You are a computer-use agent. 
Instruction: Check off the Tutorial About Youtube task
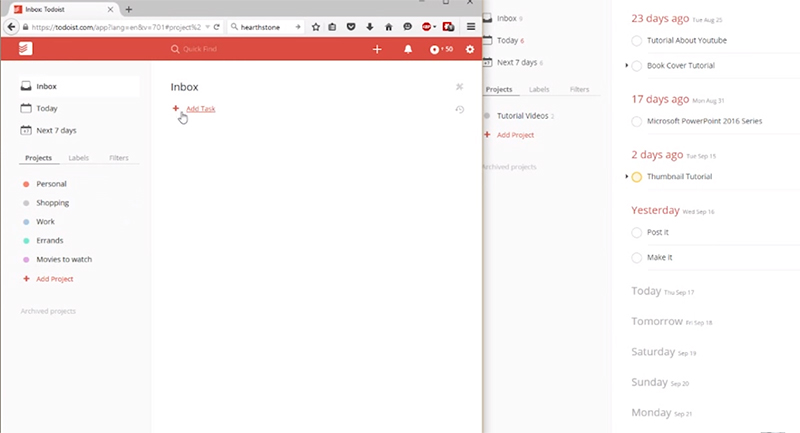pos(638,40)
